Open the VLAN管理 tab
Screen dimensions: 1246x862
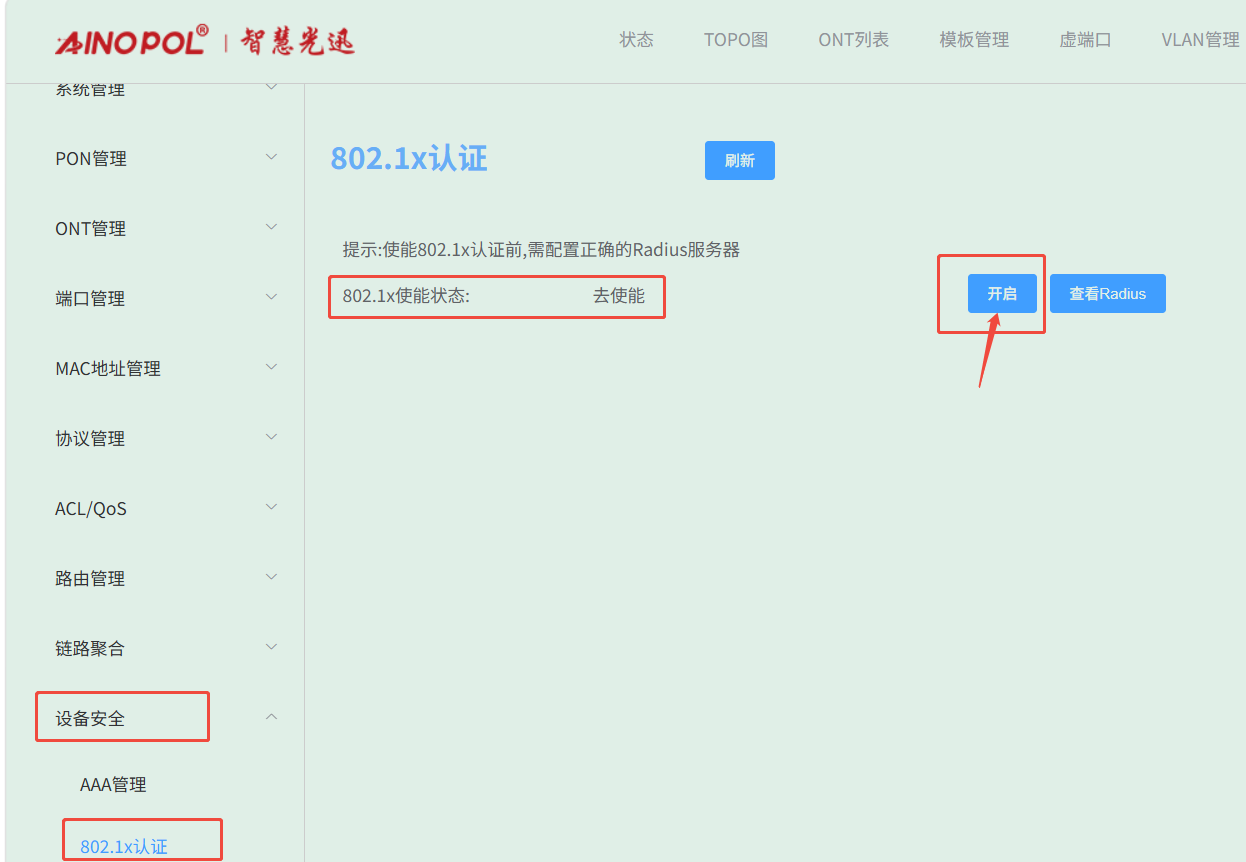pyautogui.click(x=1200, y=40)
